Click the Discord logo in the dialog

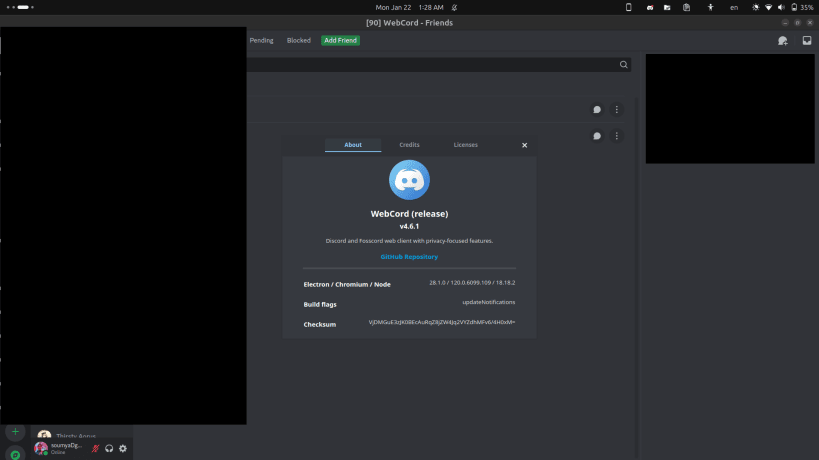pyautogui.click(x=409, y=180)
